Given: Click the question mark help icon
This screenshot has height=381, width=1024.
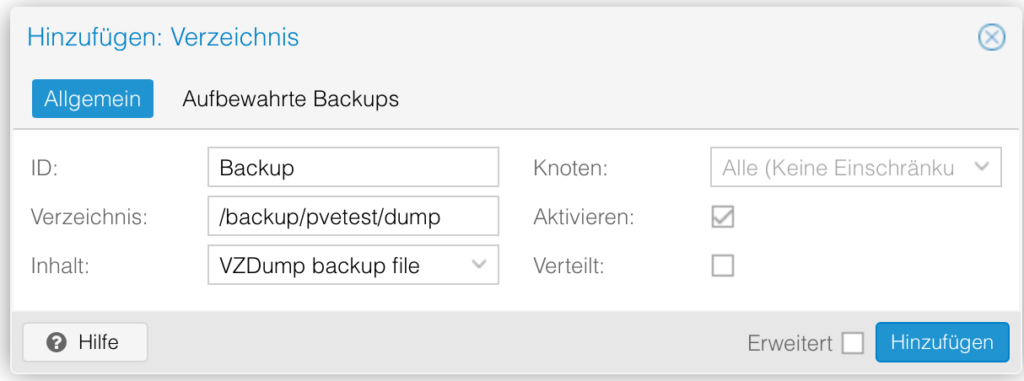Looking at the screenshot, I should [57, 342].
